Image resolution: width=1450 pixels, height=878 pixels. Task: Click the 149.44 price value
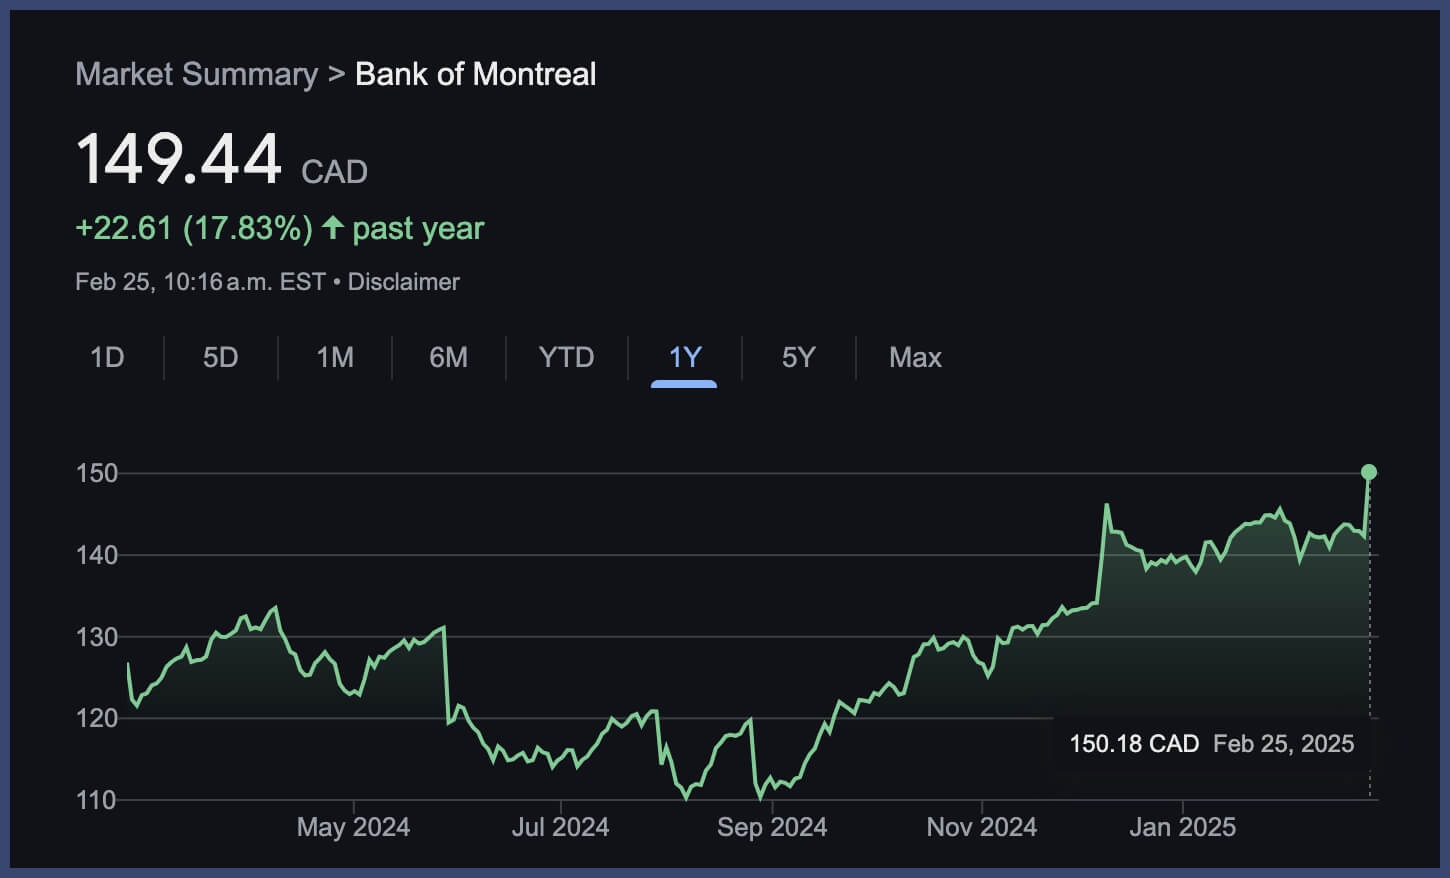pos(180,158)
